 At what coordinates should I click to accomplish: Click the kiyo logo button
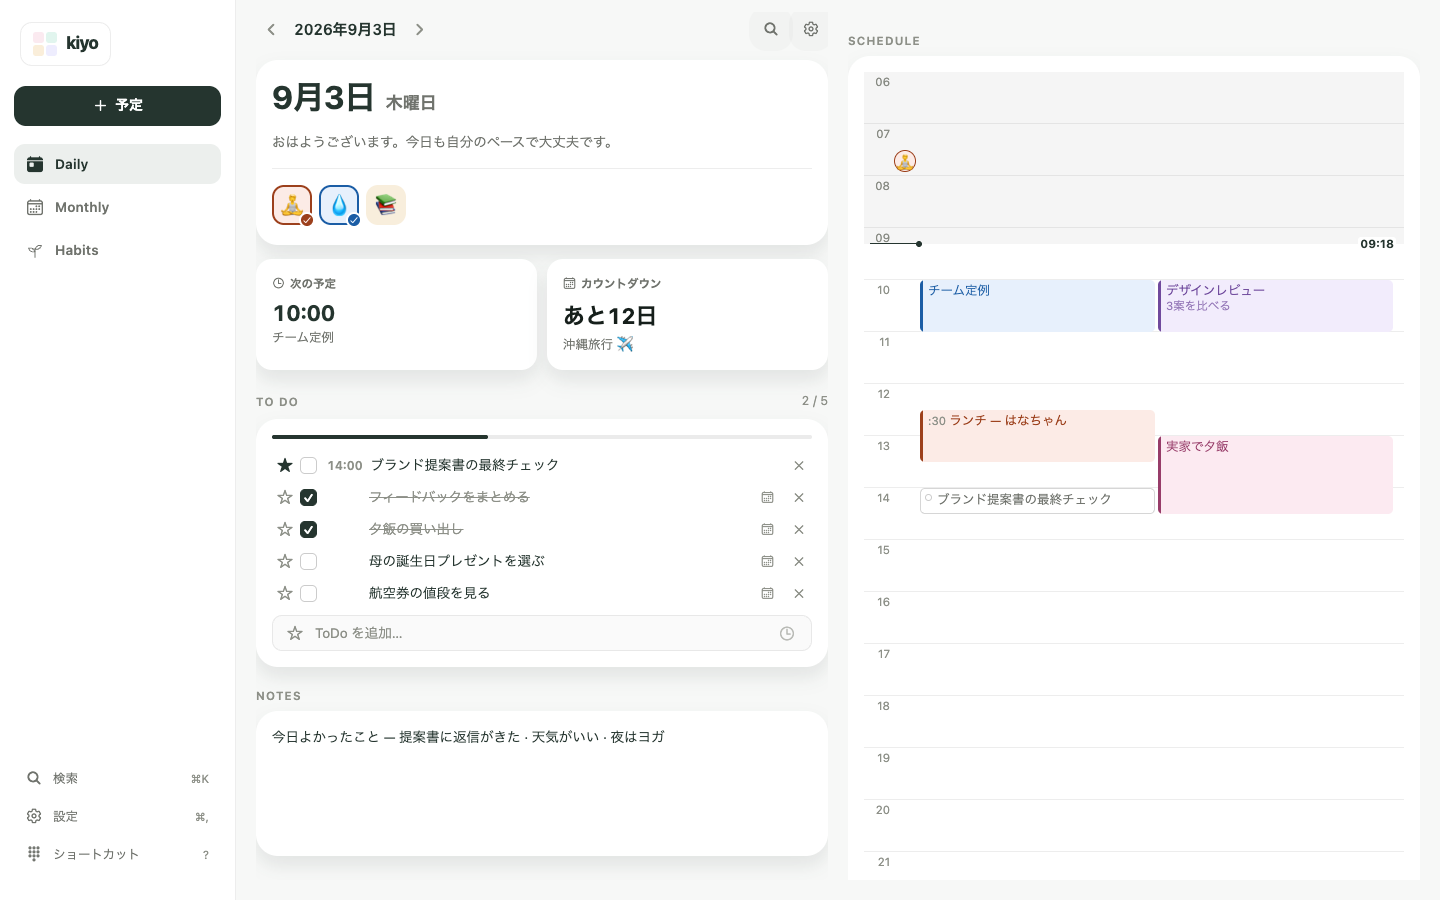65,44
